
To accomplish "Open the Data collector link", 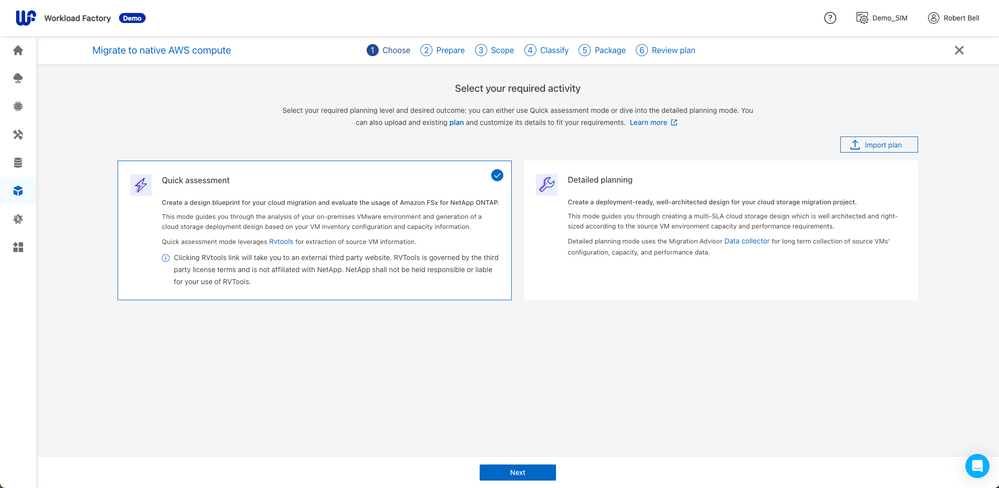I will tap(747, 241).
